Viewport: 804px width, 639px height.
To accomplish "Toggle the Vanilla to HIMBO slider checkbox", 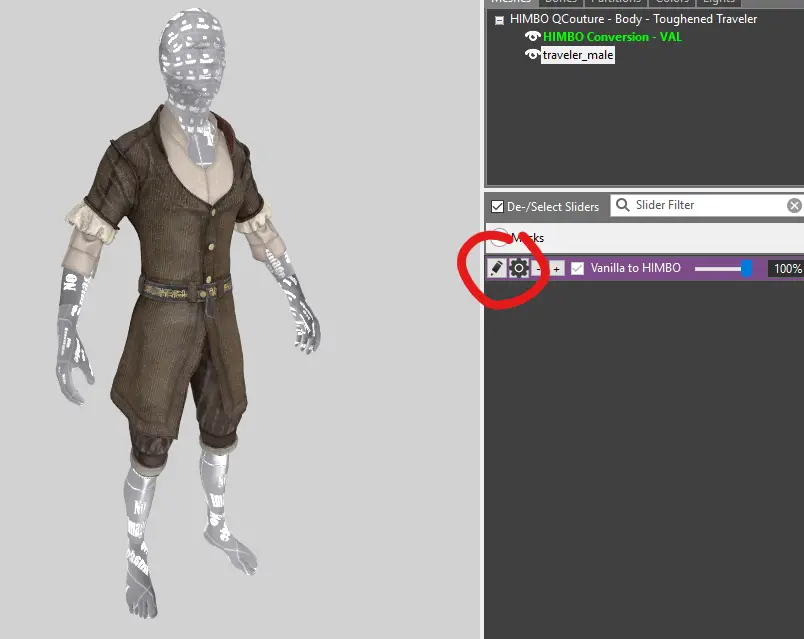I will tap(577, 268).
